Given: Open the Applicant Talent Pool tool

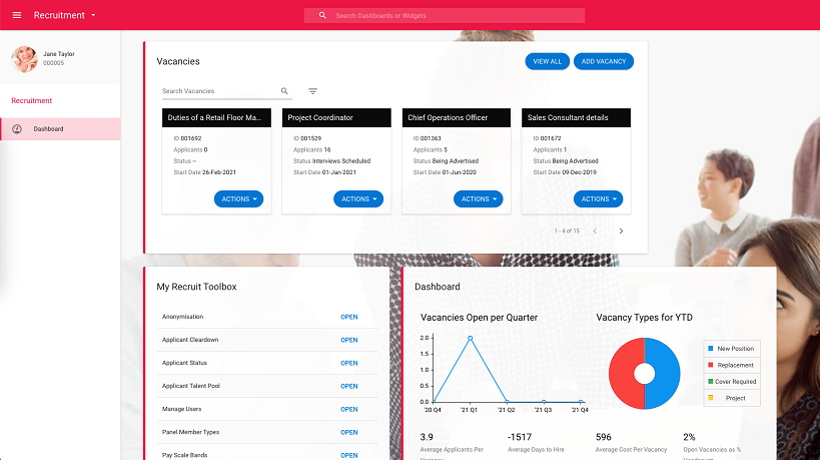Looking at the screenshot, I should pos(349,386).
